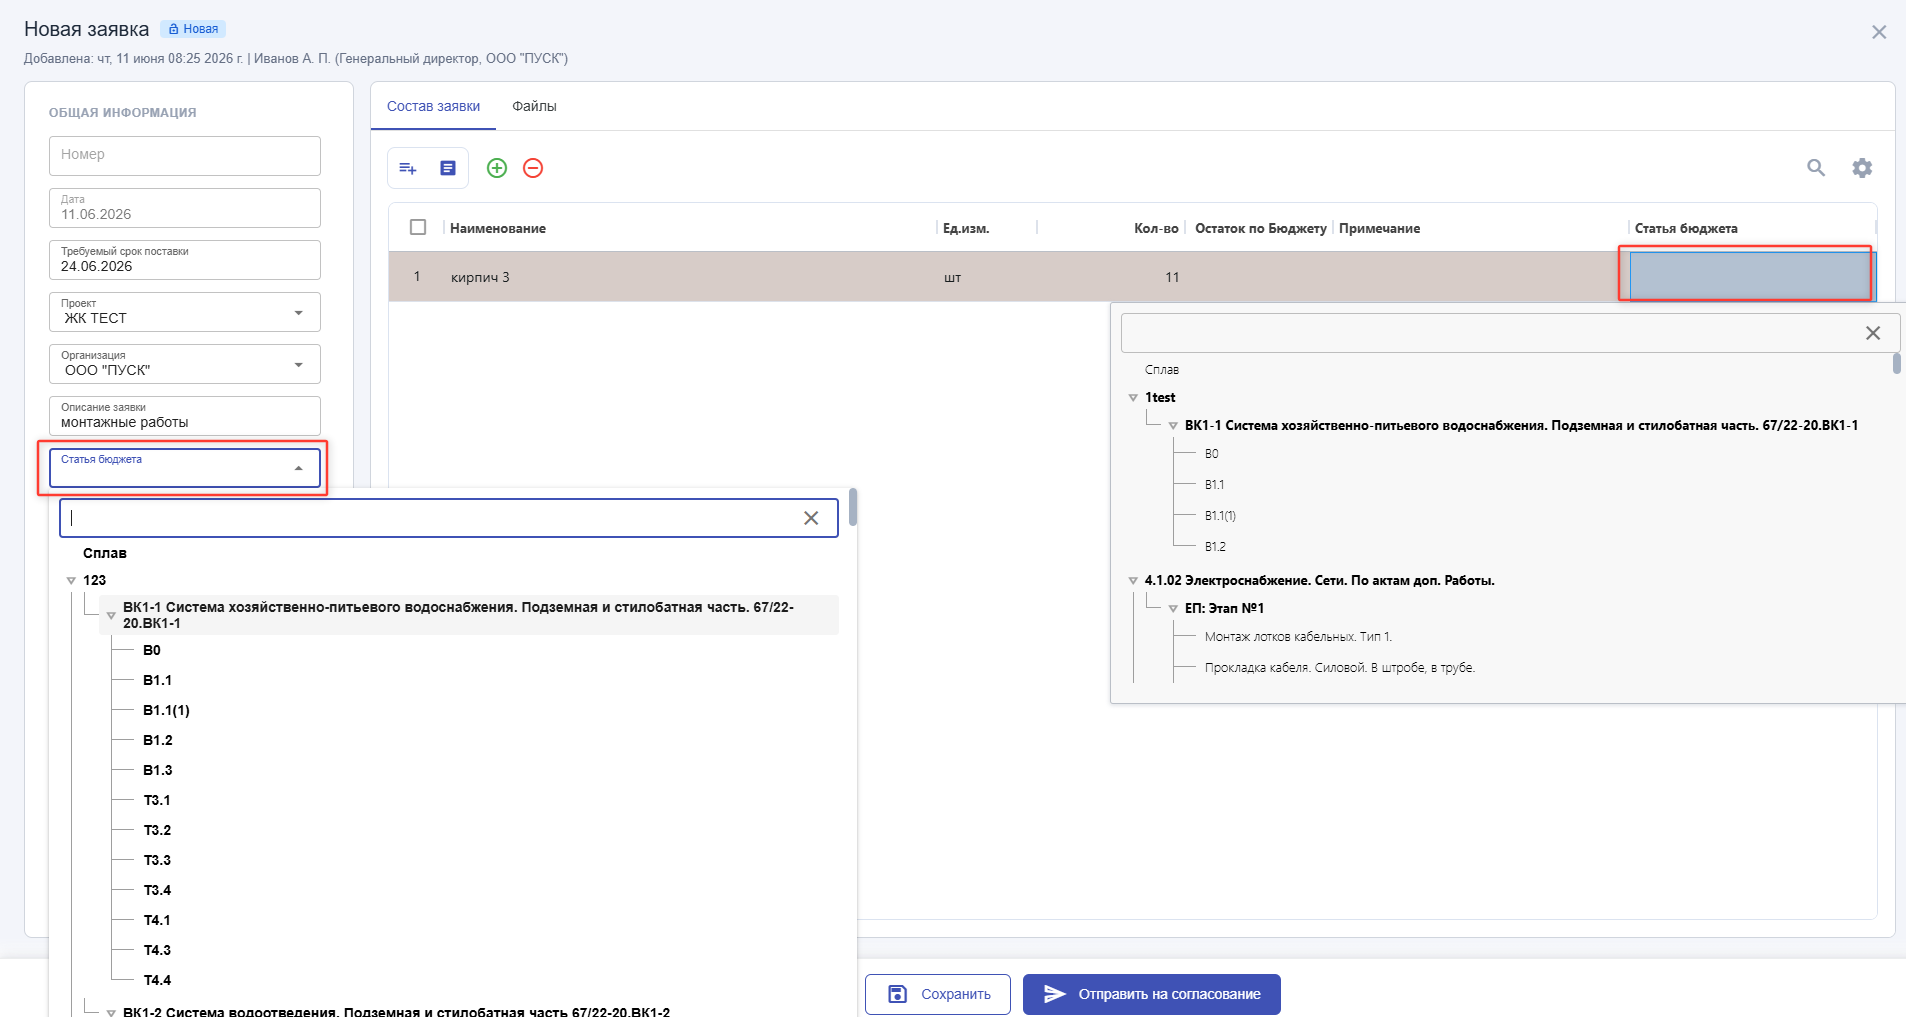
Task: Select Монтаж лотков кабельных. Тип 1.
Action: click(1298, 637)
